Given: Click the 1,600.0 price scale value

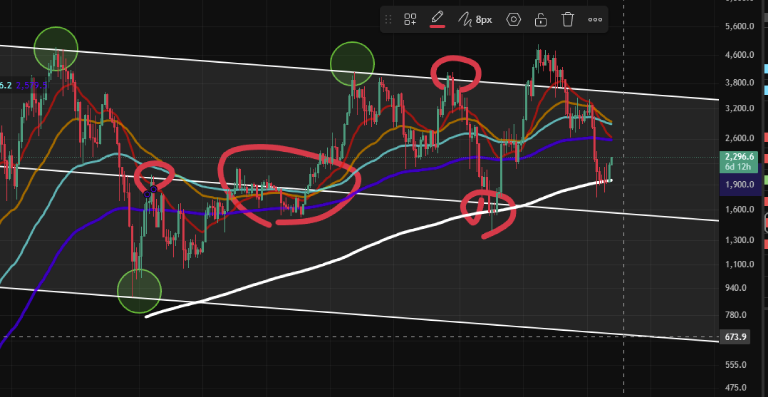Looking at the screenshot, I should click(739, 210).
